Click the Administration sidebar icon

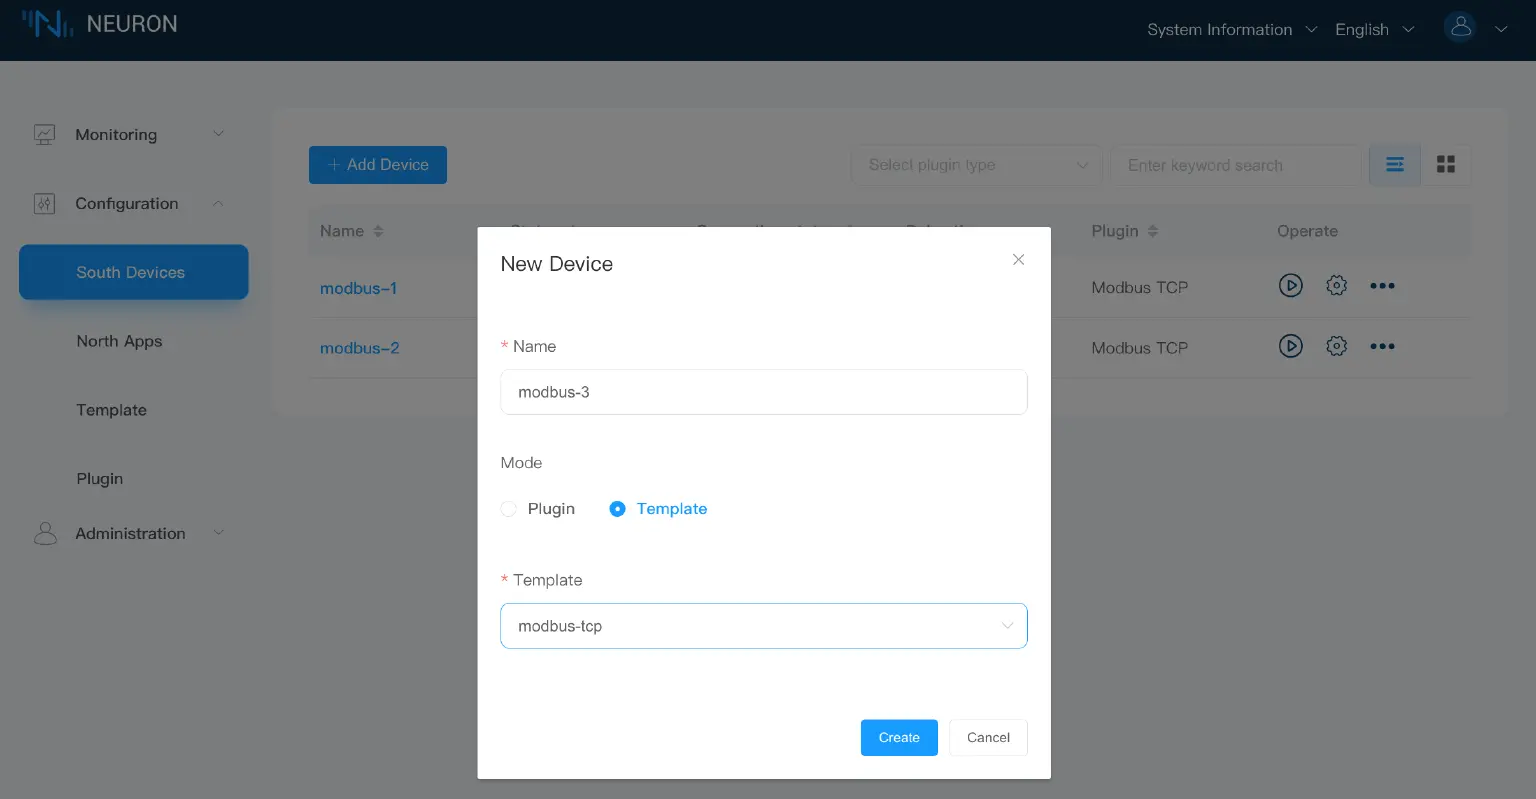click(45, 533)
